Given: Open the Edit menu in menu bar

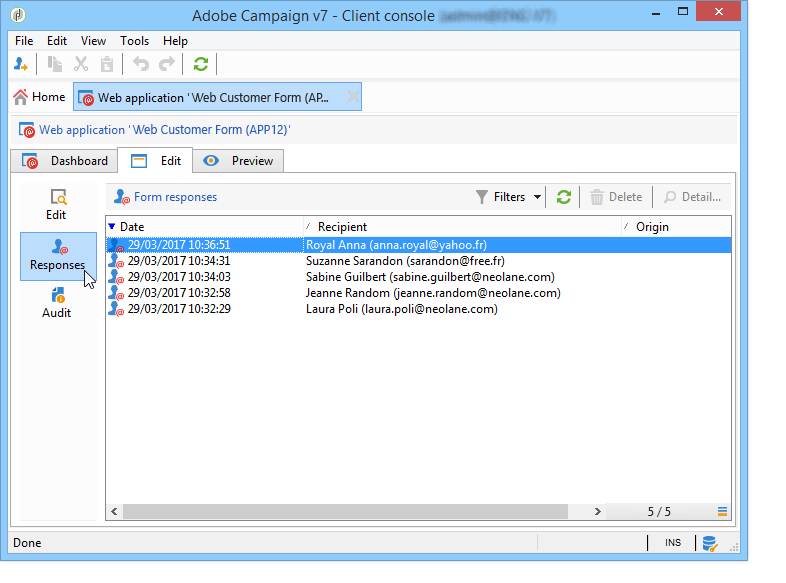Looking at the screenshot, I should pyautogui.click(x=57, y=41).
